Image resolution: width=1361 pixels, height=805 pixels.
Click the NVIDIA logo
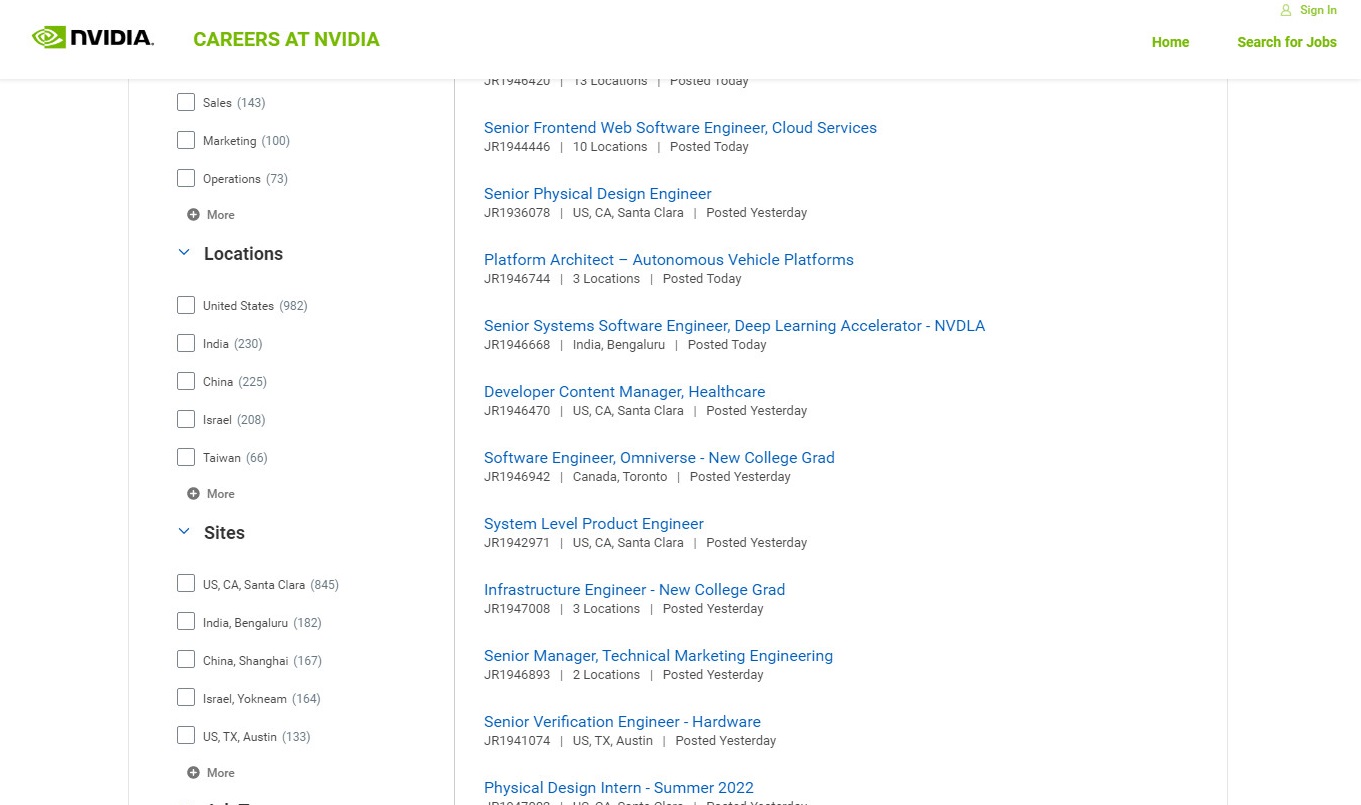pos(93,39)
